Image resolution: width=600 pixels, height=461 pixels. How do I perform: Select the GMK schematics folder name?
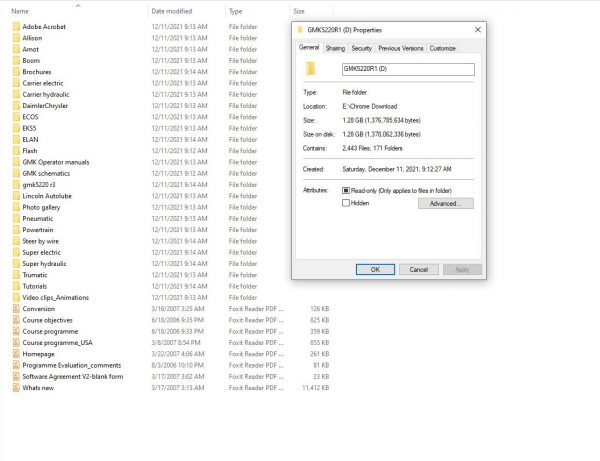(x=46, y=173)
